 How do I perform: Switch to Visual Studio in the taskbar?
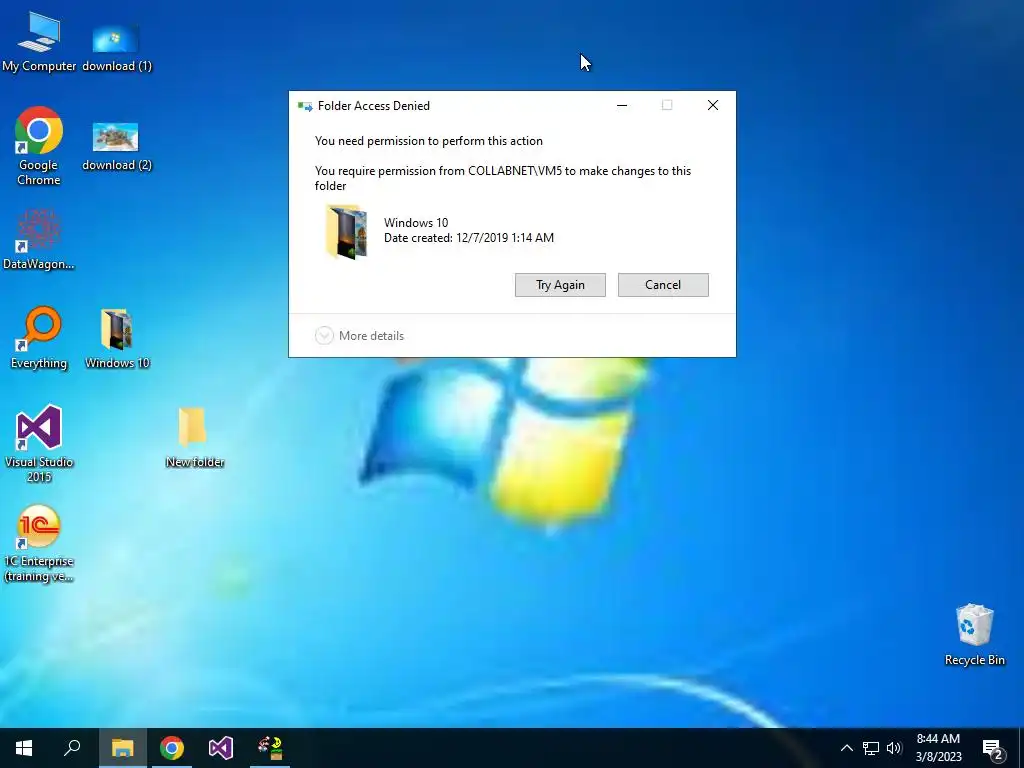[221, 748]
